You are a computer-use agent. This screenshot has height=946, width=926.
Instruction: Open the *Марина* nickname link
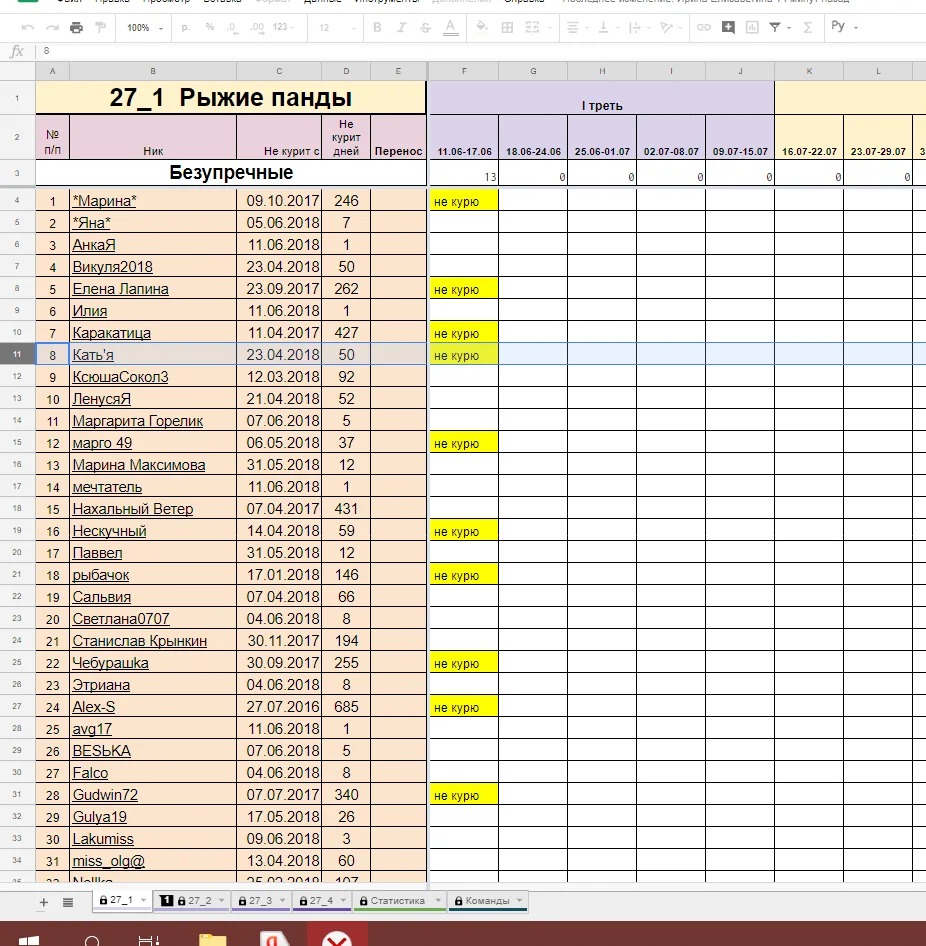104,201
